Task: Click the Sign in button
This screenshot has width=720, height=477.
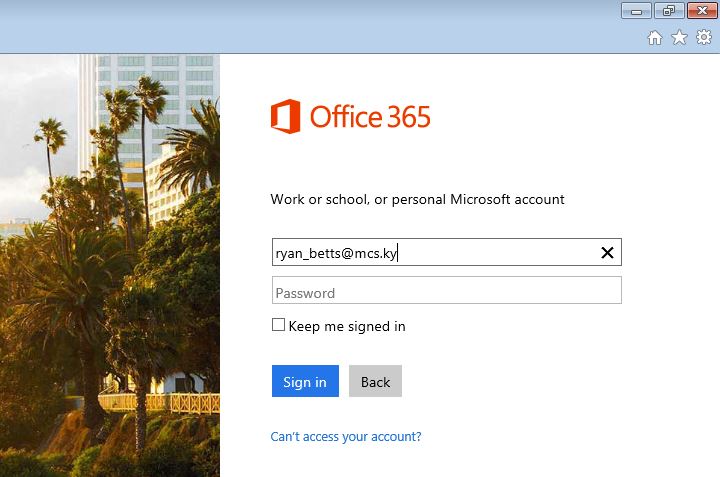Action: [305, 381]
